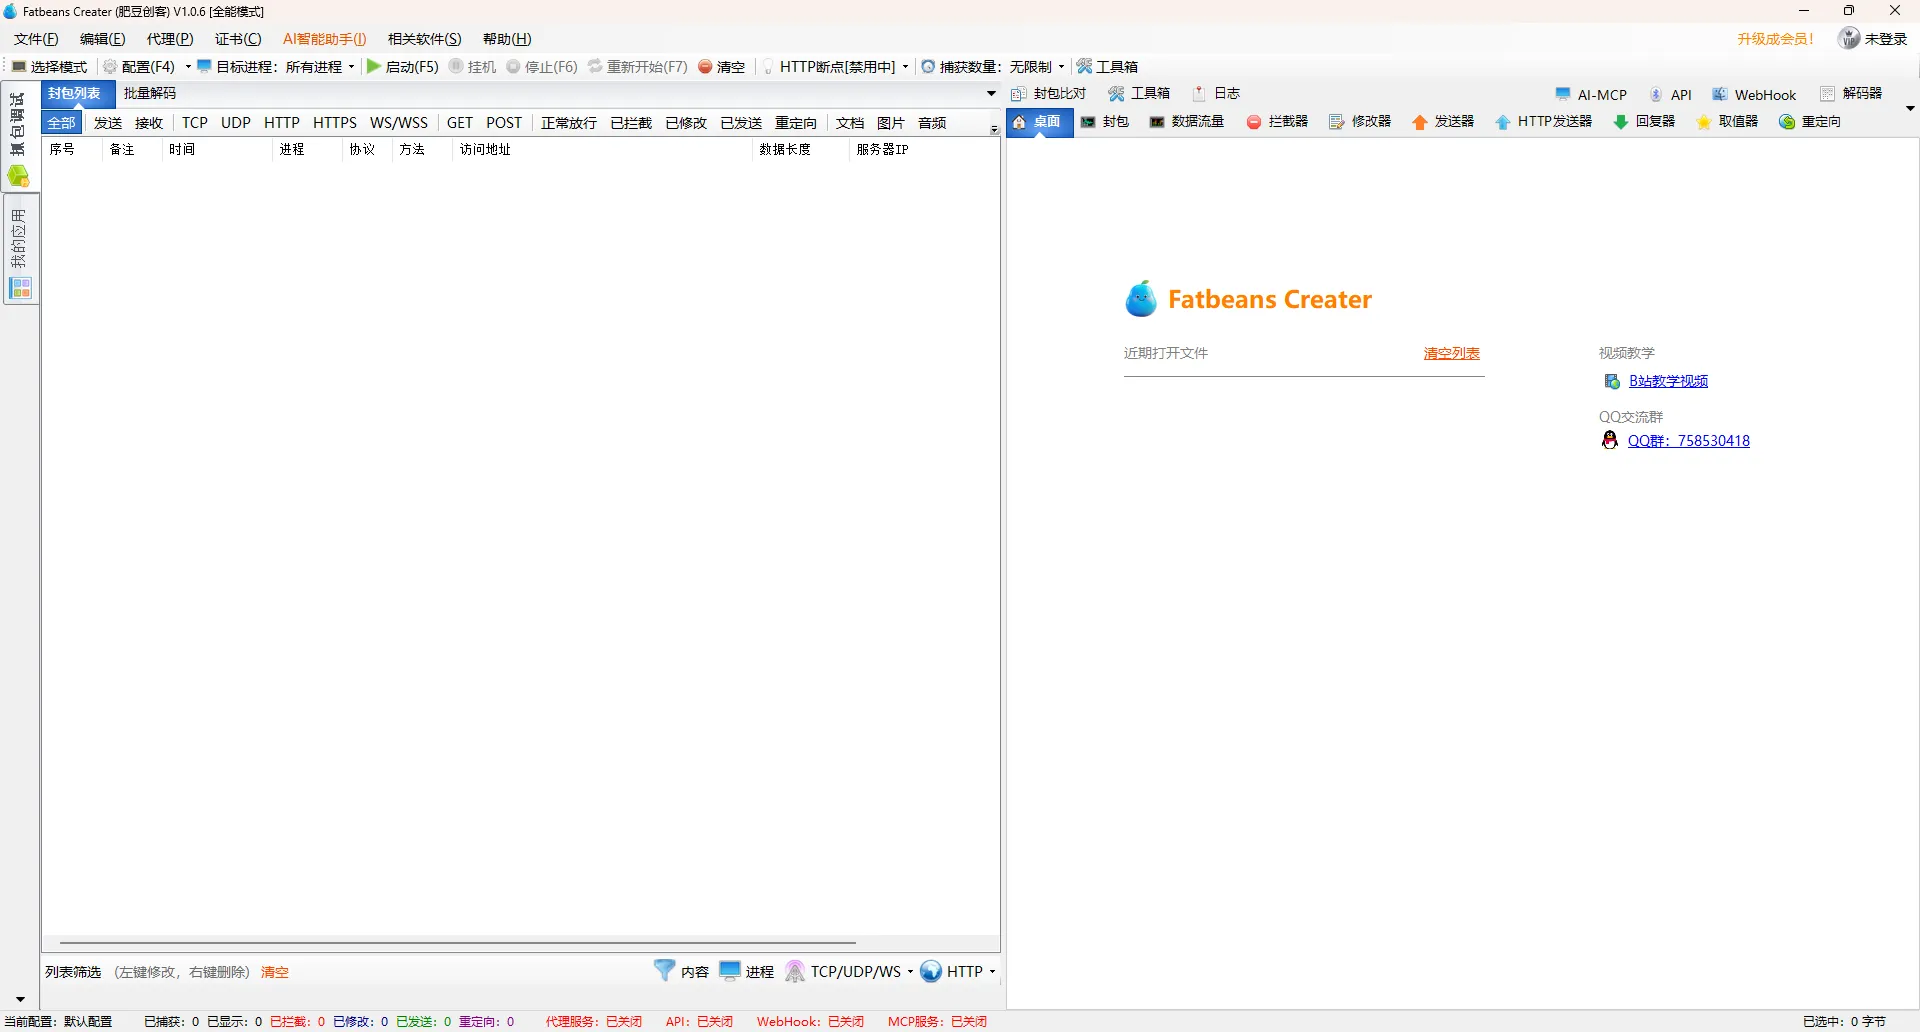
Task: Toggle the 已拦截 intercepted filter
Action: [631, 123]
